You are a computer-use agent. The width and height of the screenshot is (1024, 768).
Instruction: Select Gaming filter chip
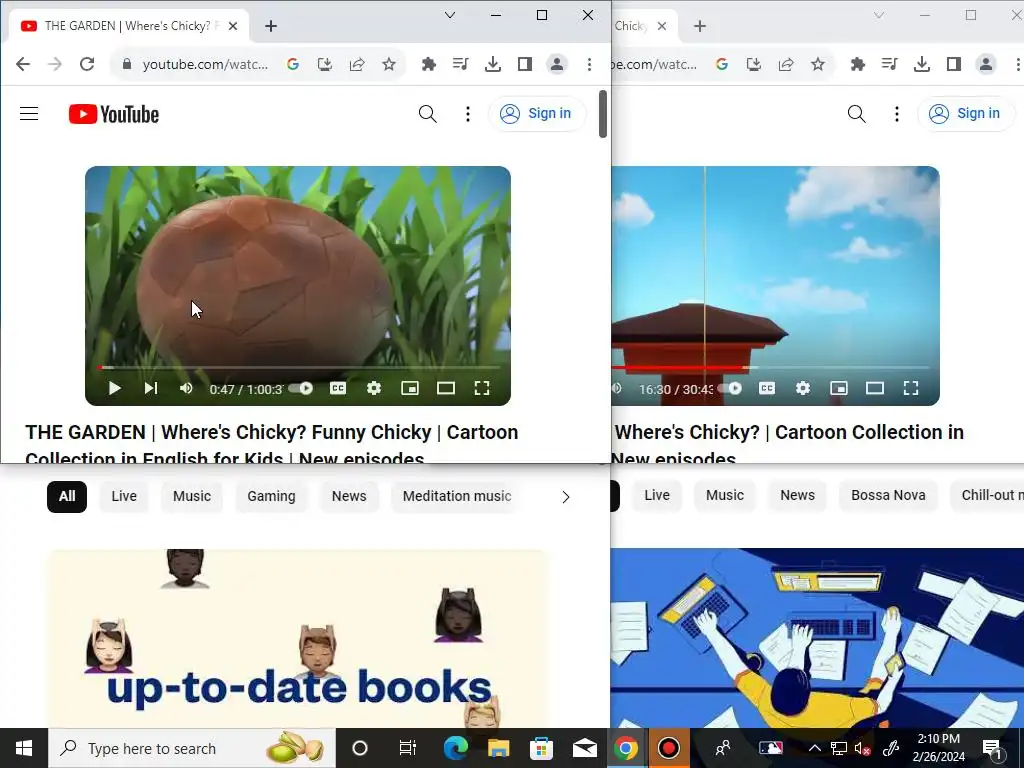[x=271, y=496]
